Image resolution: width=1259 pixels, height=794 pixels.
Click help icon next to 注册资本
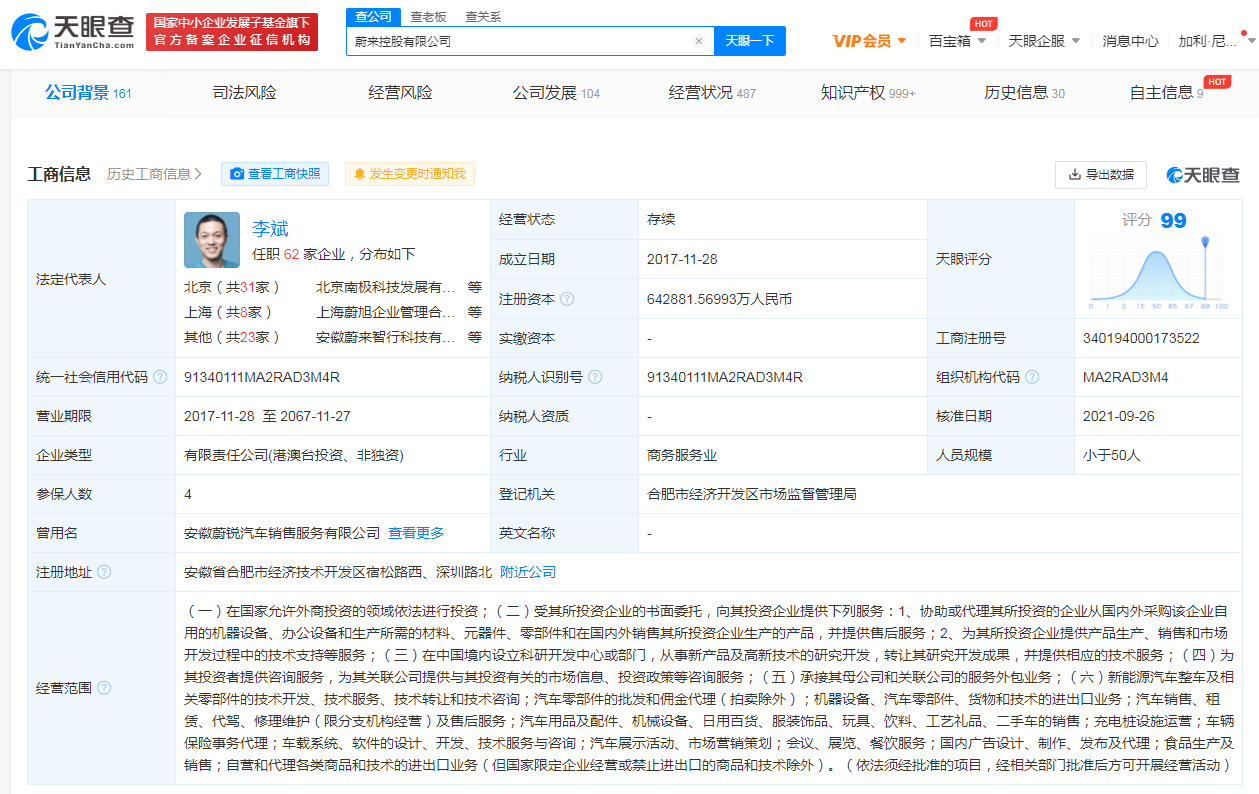(x=567, y=299)
